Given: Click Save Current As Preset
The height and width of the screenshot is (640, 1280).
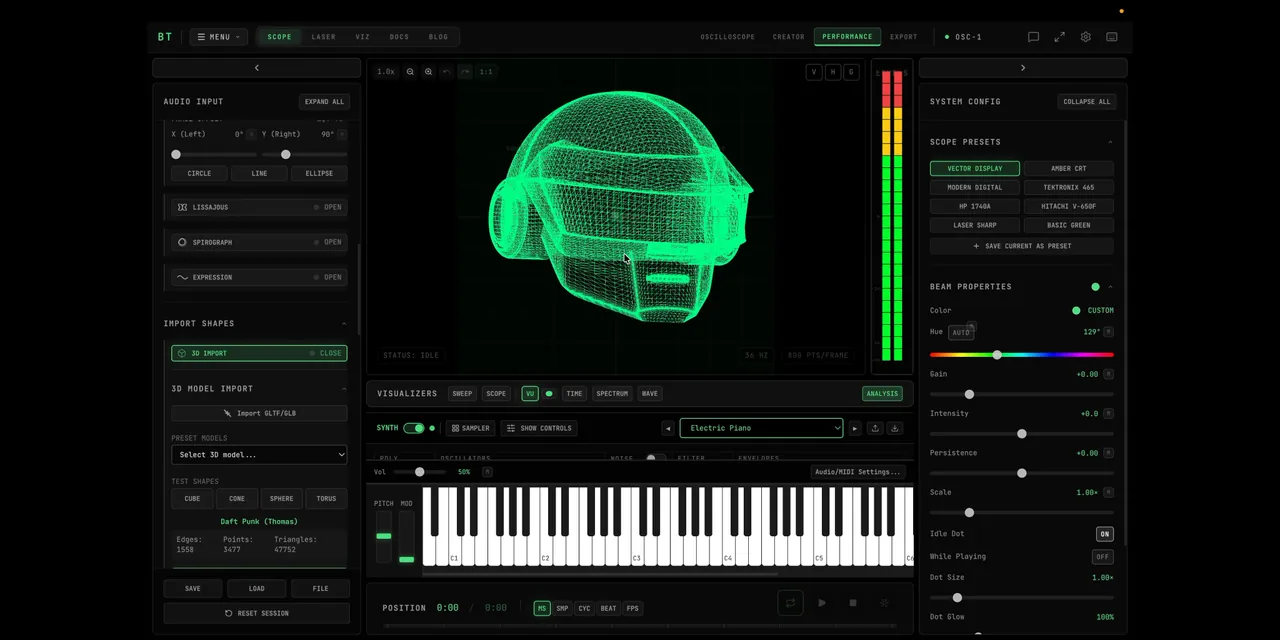Looking at the screenshot, I should (1021, 246).
